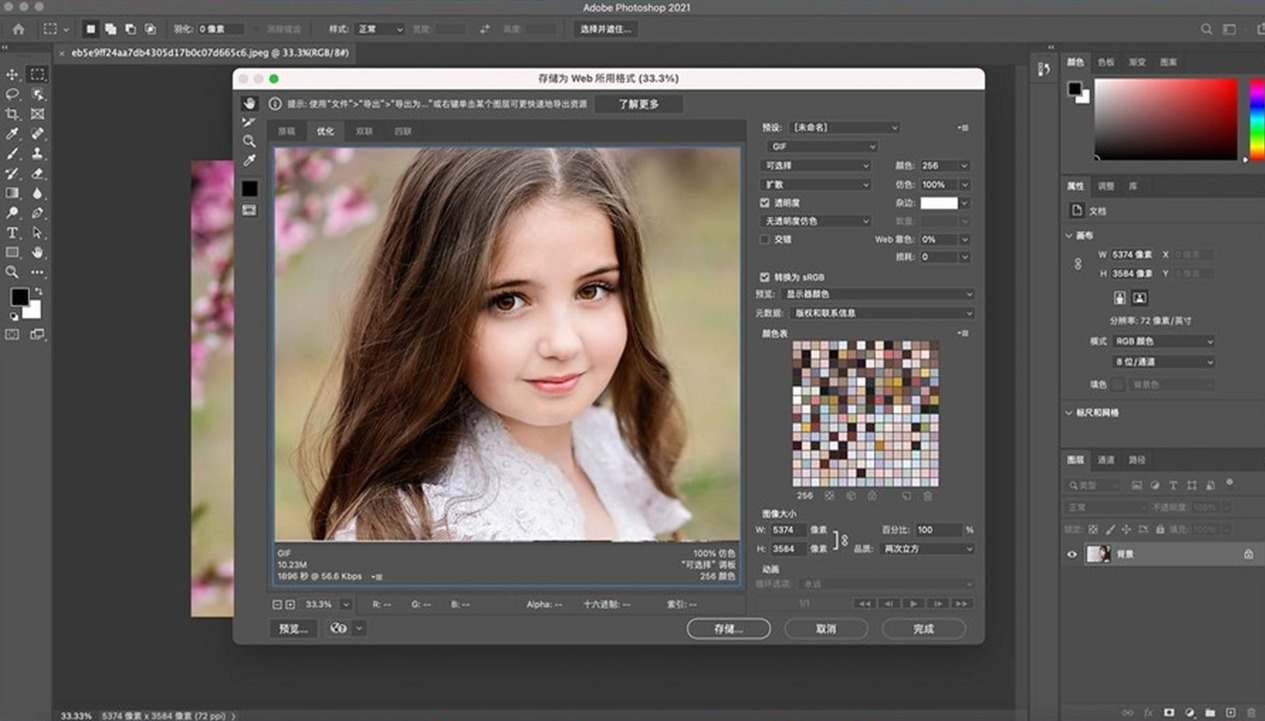Select the Eyedropper tool in the dialog
This screenshot has width=1265, height=721.
pos(249,160)
